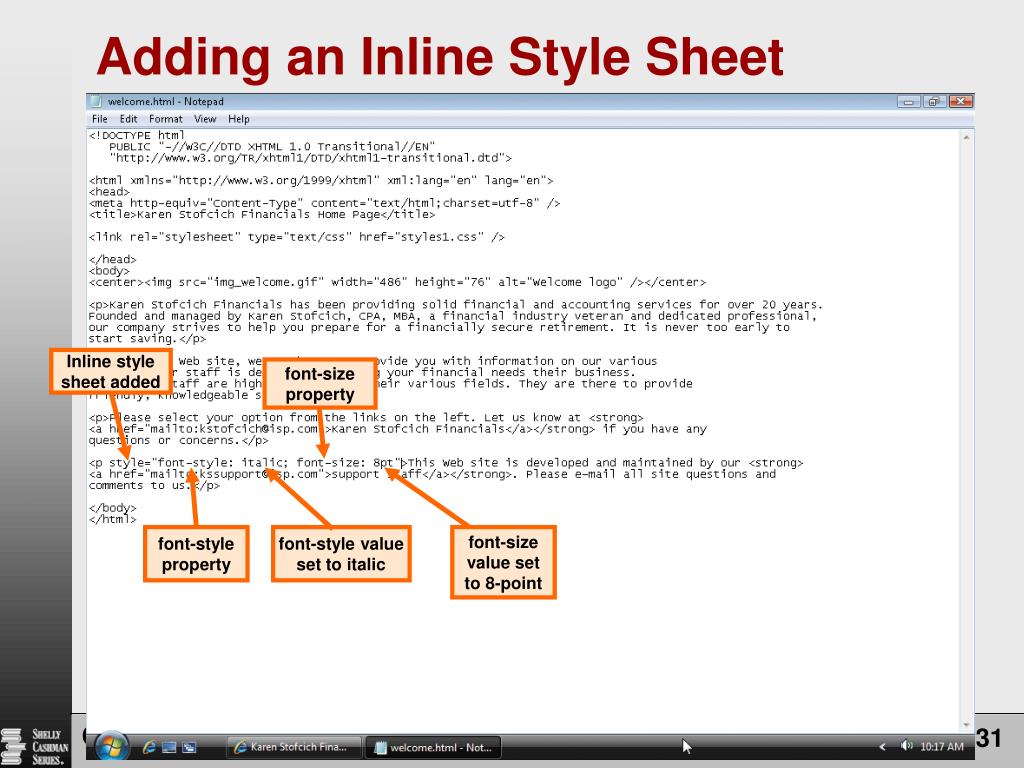Viewport: 1024px width, 768px height.
Task: Click welcome.html - Notepad title text
Action: tap(165, 101)
